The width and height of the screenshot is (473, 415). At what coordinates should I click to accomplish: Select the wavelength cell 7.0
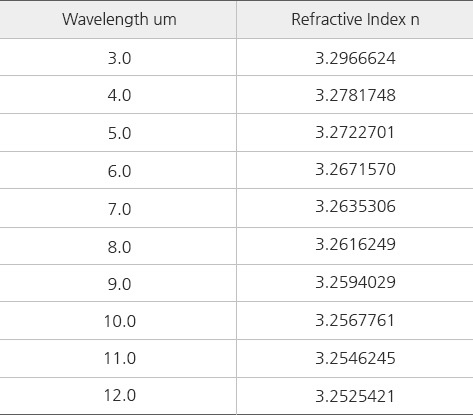pyautogui.click(x=119, y=209)
